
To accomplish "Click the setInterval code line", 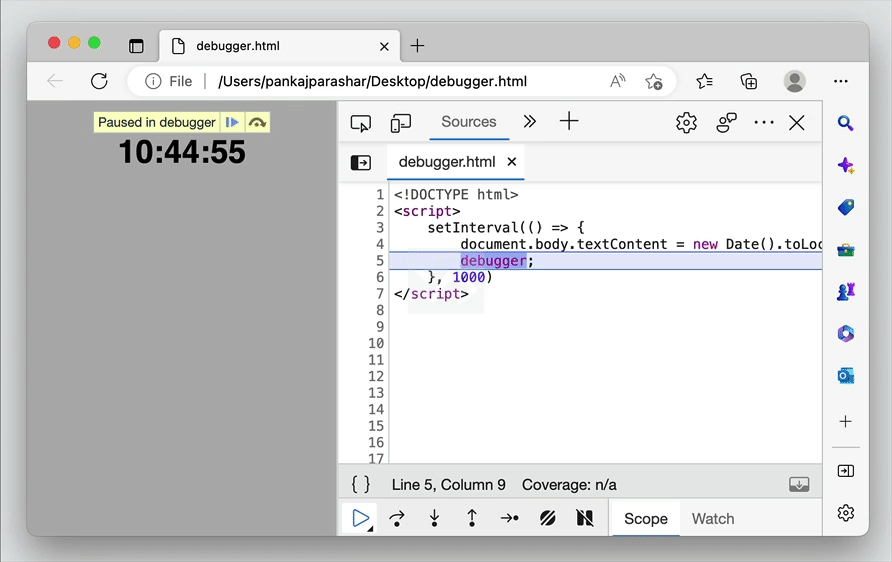I will (506, 228).
